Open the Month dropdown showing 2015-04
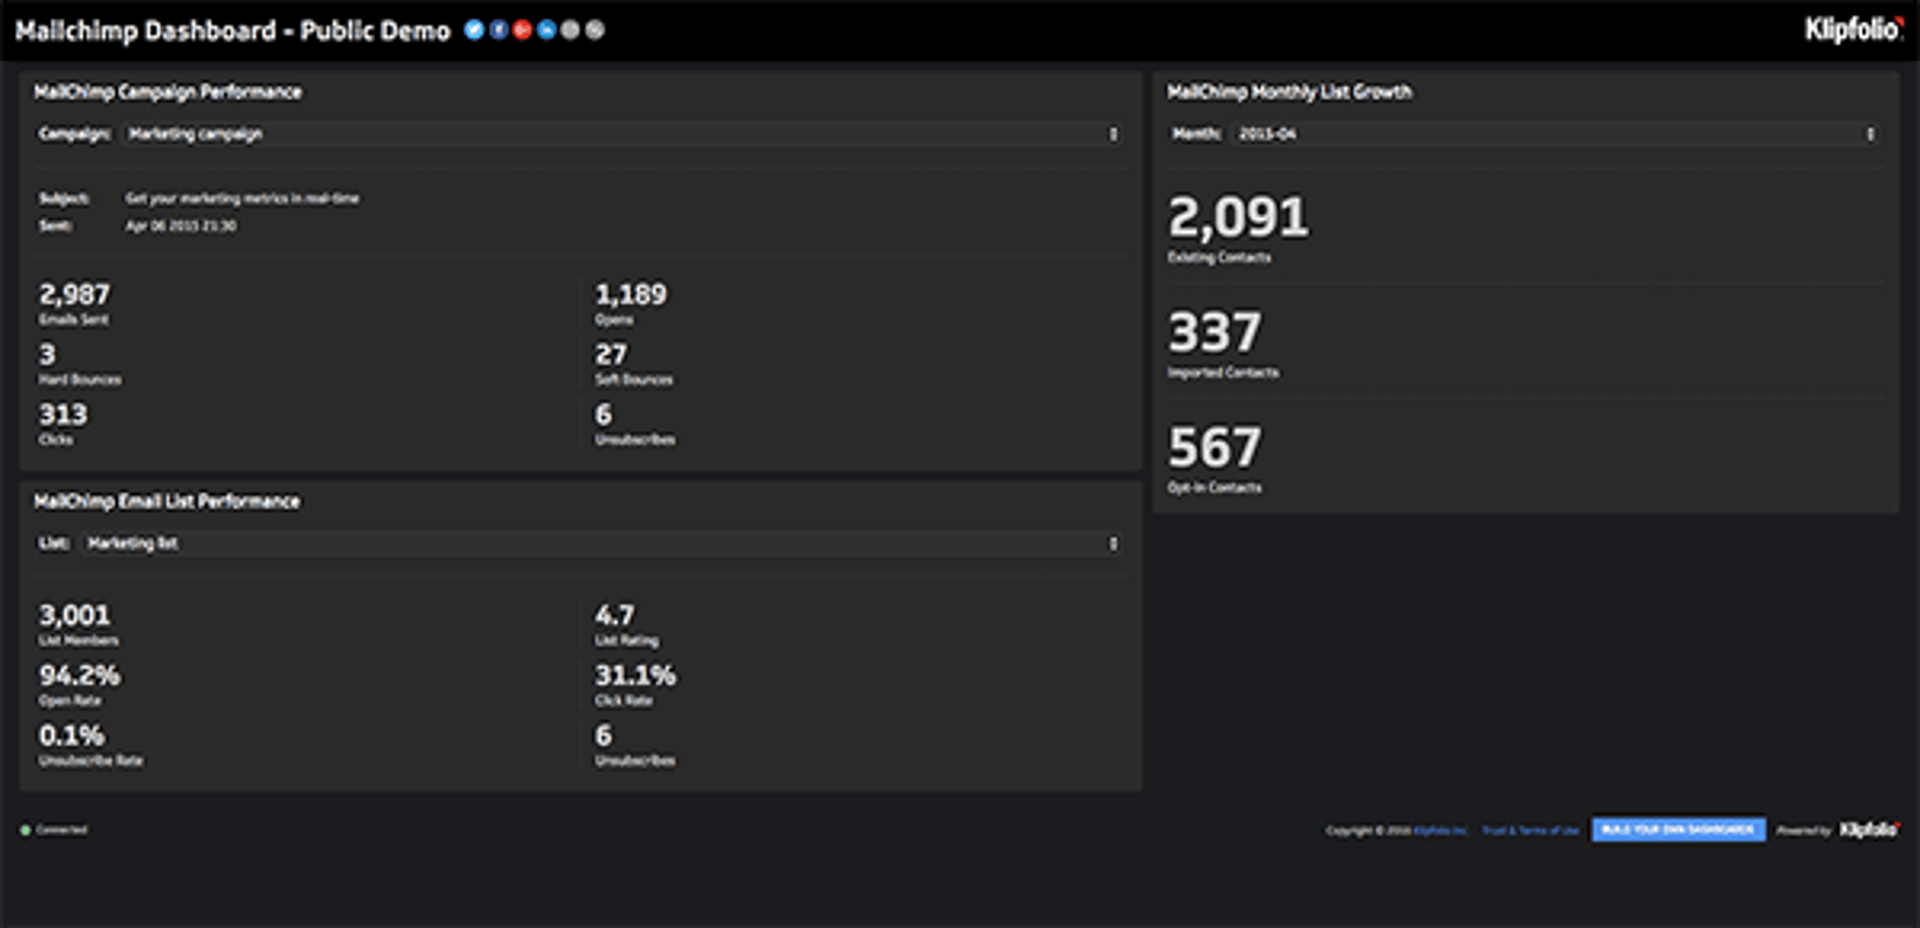This screenshot has height=928, width=1920. tap(1557, 134)
